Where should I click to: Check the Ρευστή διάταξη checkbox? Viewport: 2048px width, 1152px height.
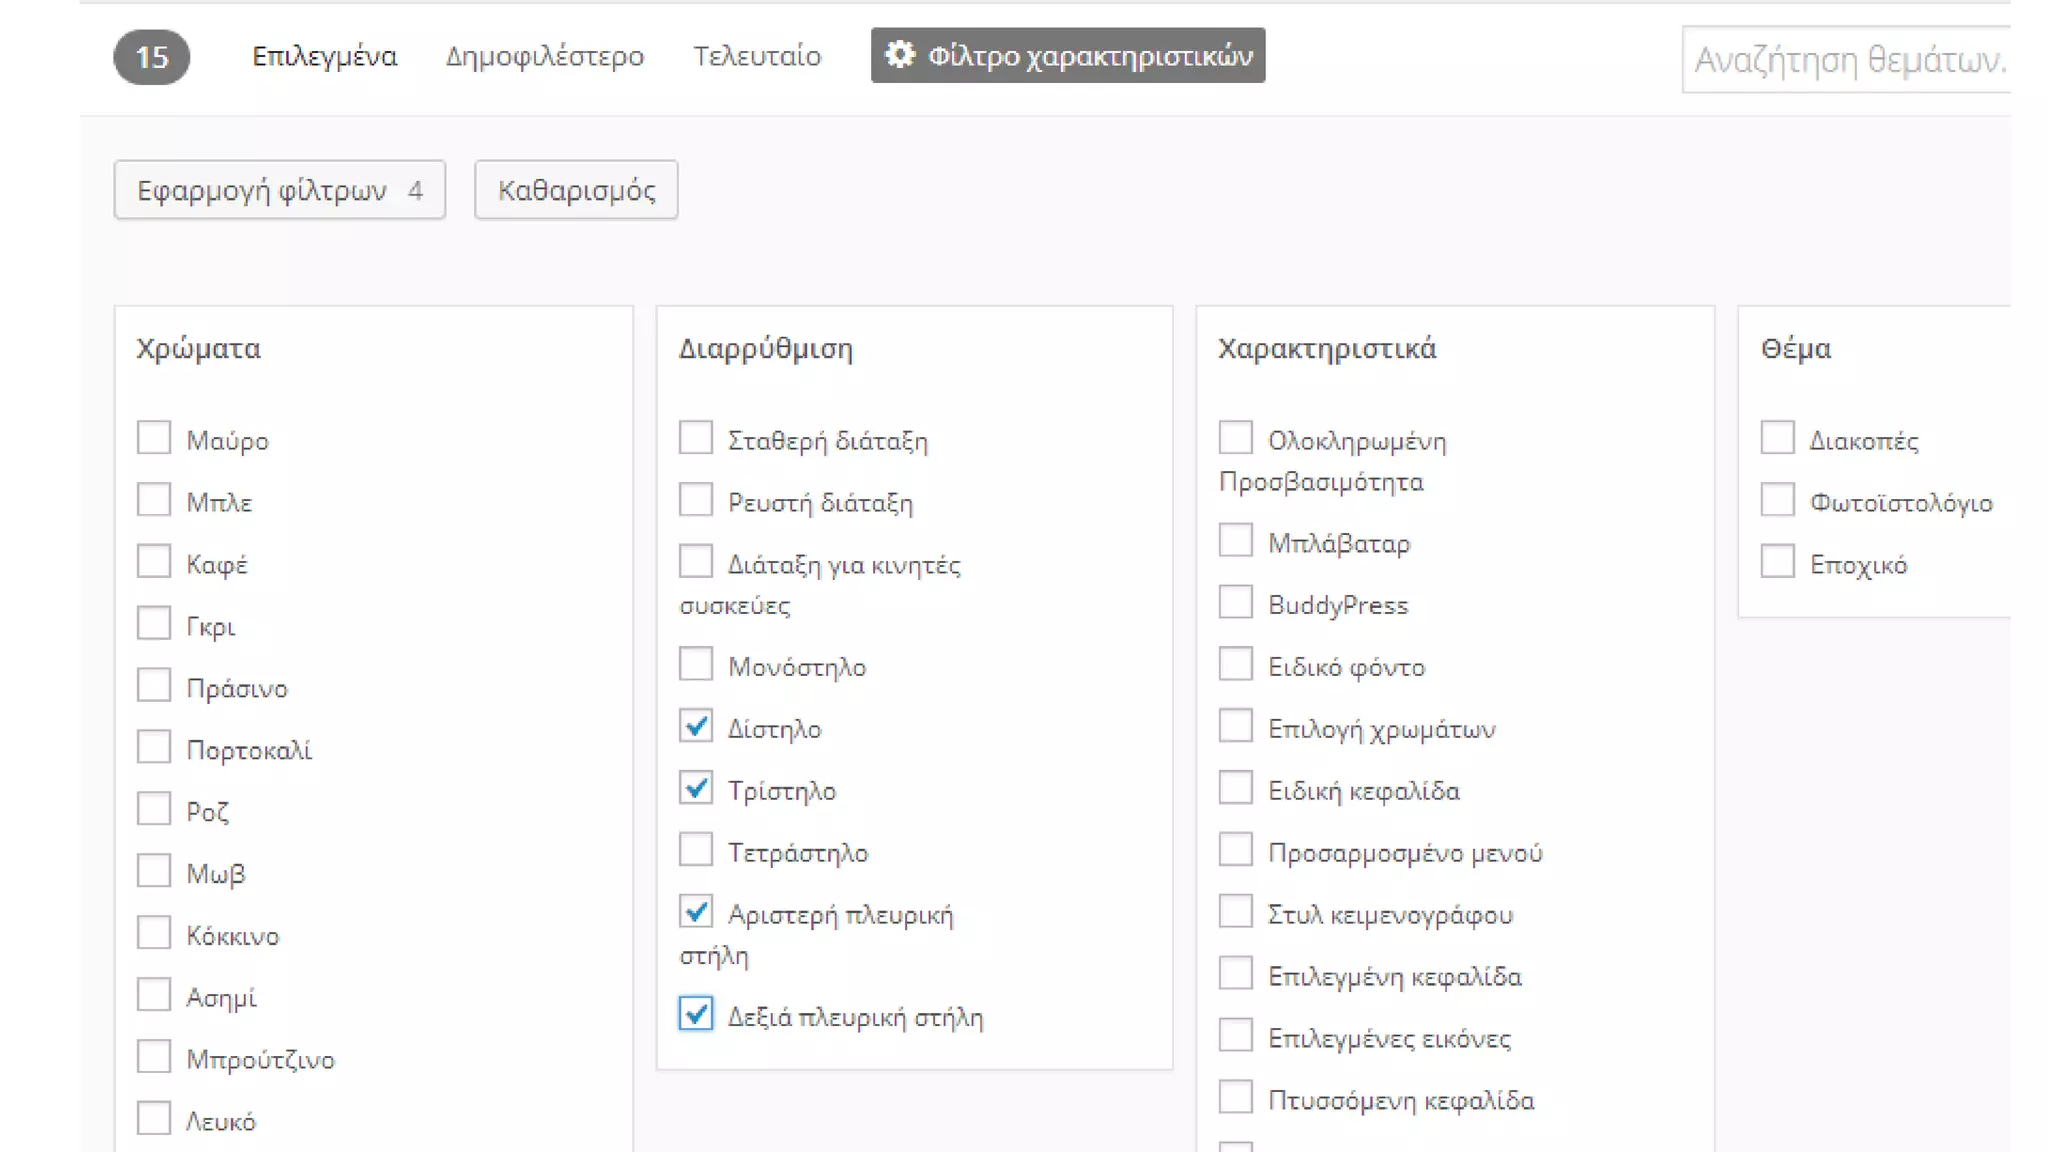(x=696, y=500)
